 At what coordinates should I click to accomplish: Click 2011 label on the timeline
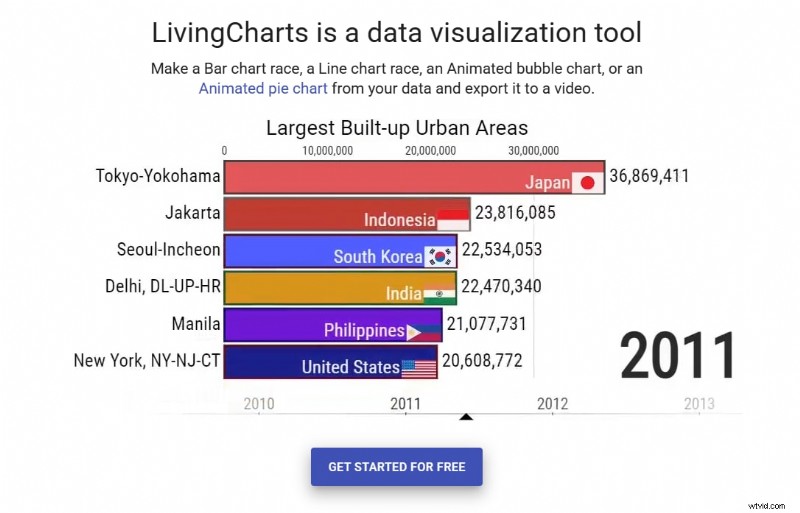tap(405, 403)
